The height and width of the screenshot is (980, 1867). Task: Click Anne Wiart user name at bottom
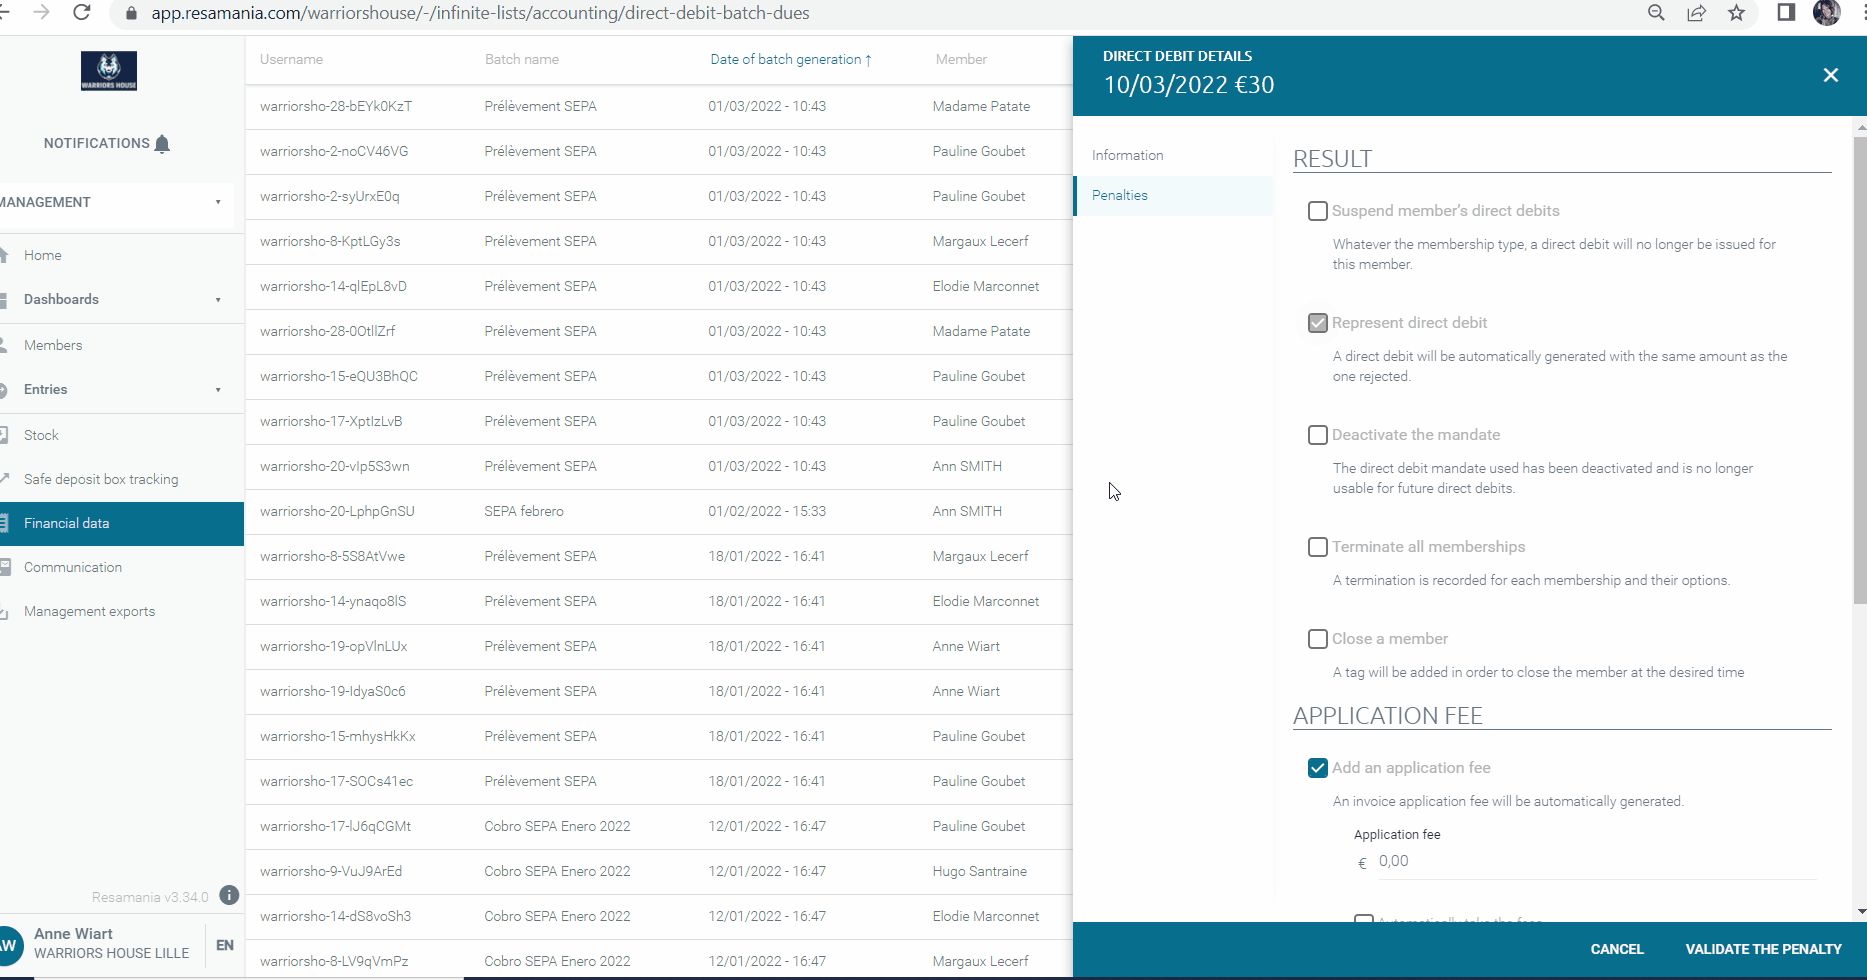(x=73, y=934)
